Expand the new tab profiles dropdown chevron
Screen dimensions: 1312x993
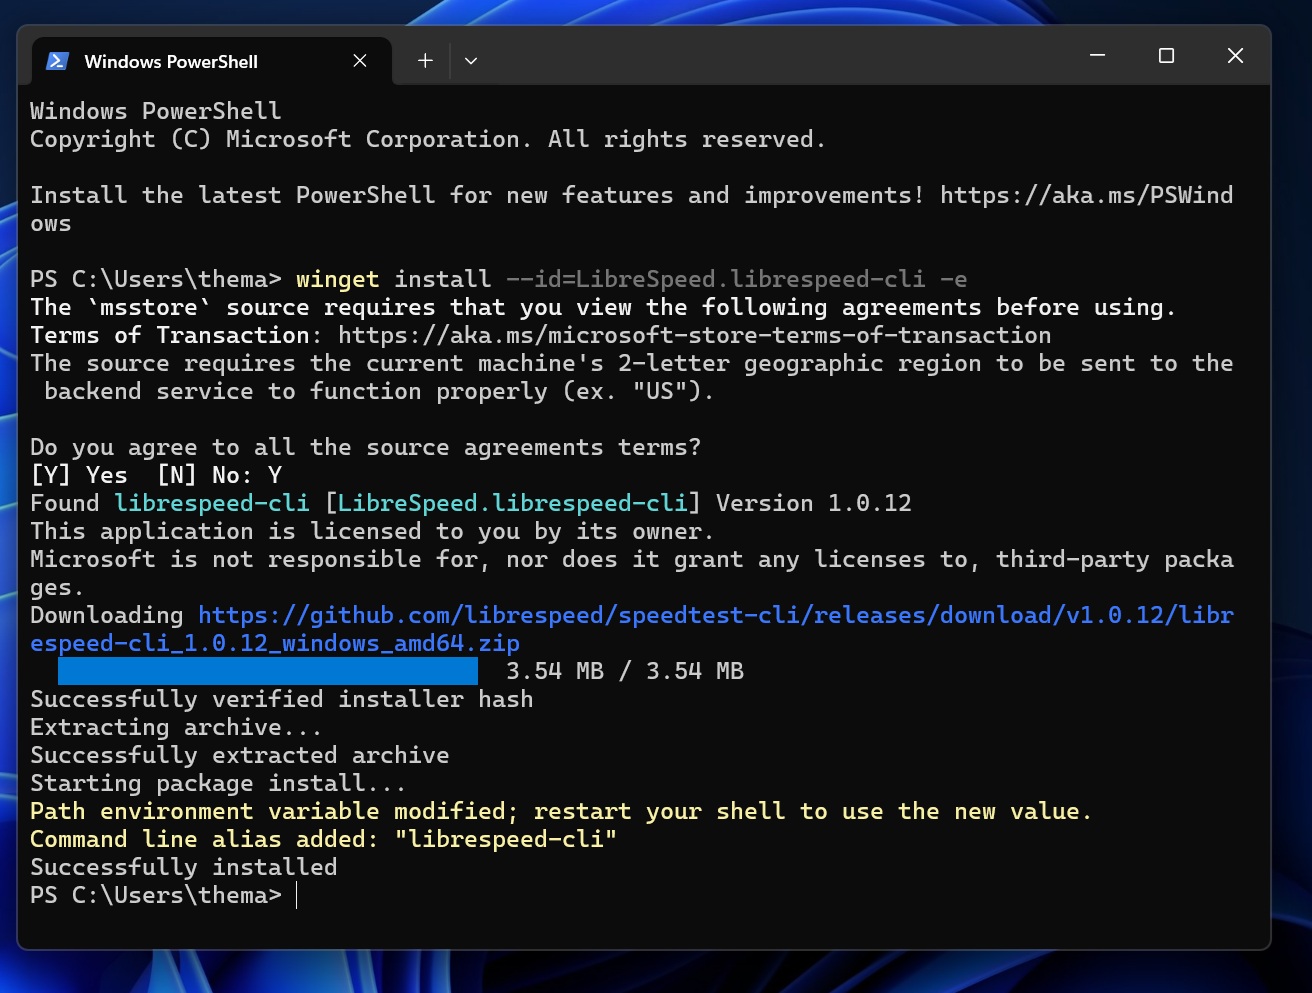coord(471,61)
